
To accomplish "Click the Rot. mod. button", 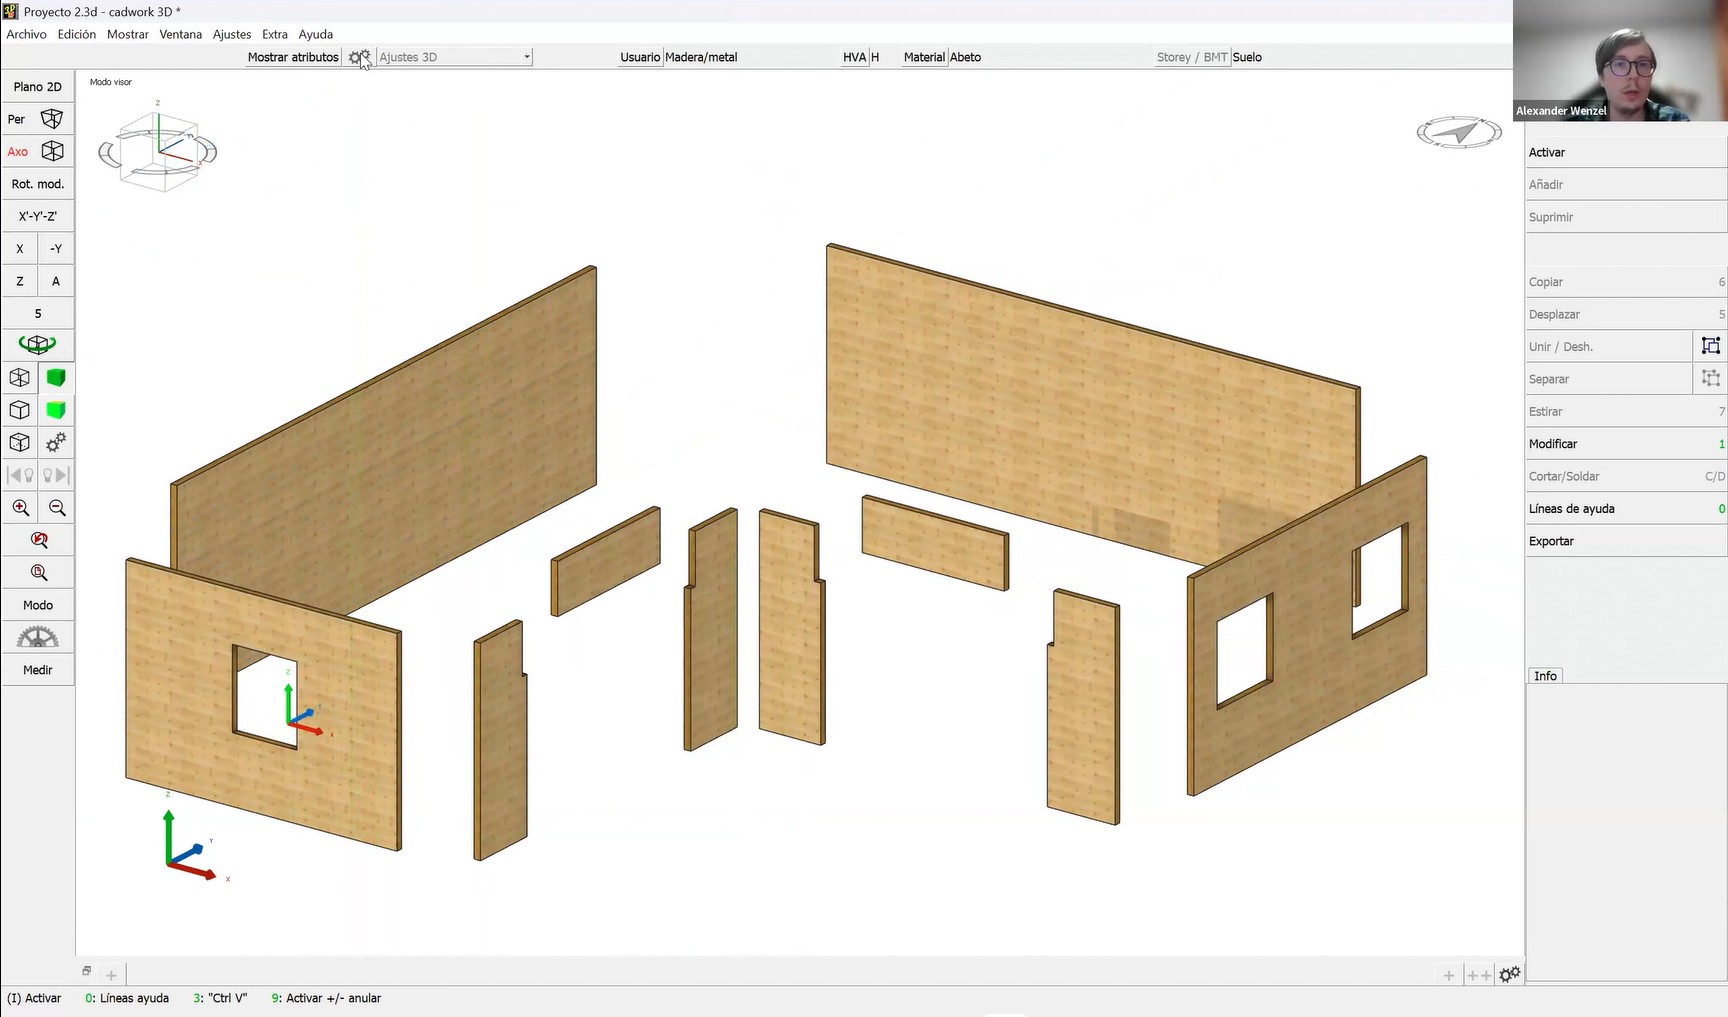I will [38, 184].
